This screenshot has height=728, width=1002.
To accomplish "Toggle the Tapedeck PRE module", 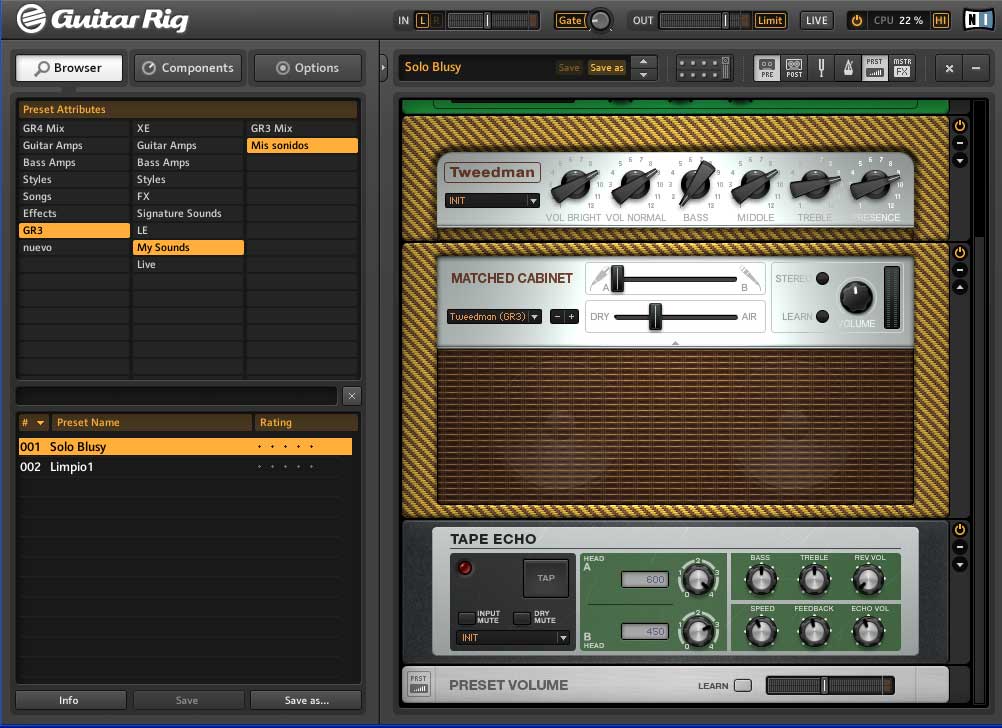I will (x=767, y=68).
